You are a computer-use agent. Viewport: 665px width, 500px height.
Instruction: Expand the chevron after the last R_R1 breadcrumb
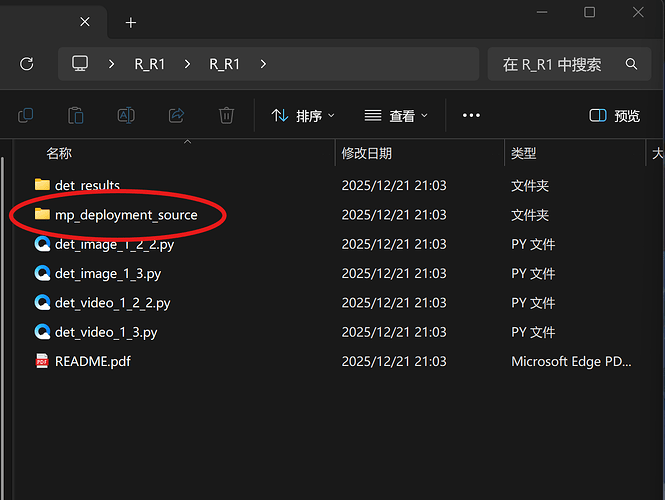[263, 64]
